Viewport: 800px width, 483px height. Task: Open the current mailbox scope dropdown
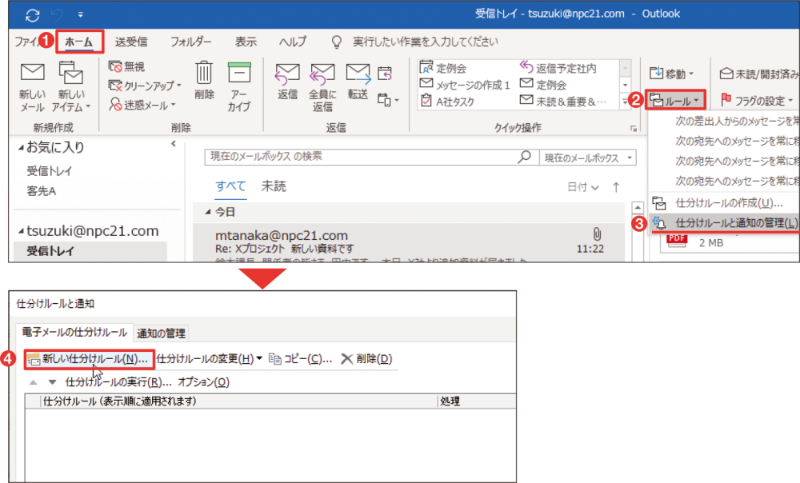(x=588, y=158)
